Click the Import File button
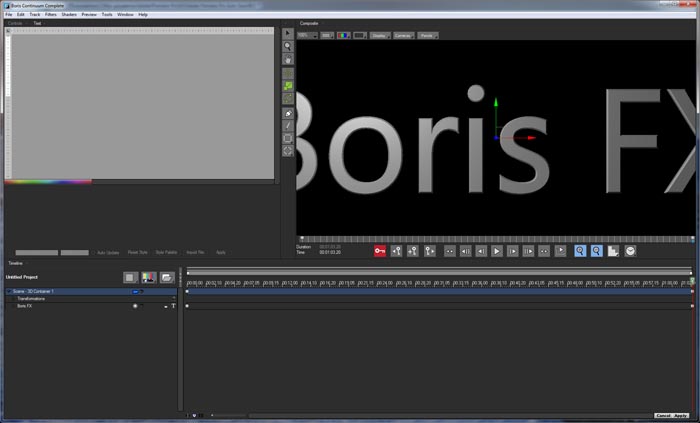 [x=196, y=253]
